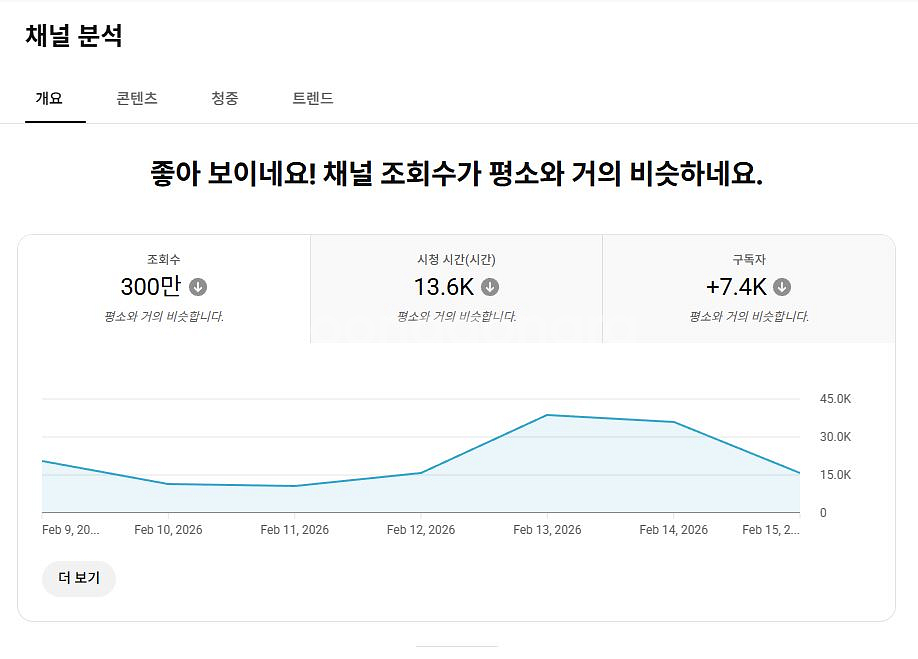This screenshot has height=659, width=918.
Task: Click the trend arrow icon beside +7.4K
Action: 782,287
